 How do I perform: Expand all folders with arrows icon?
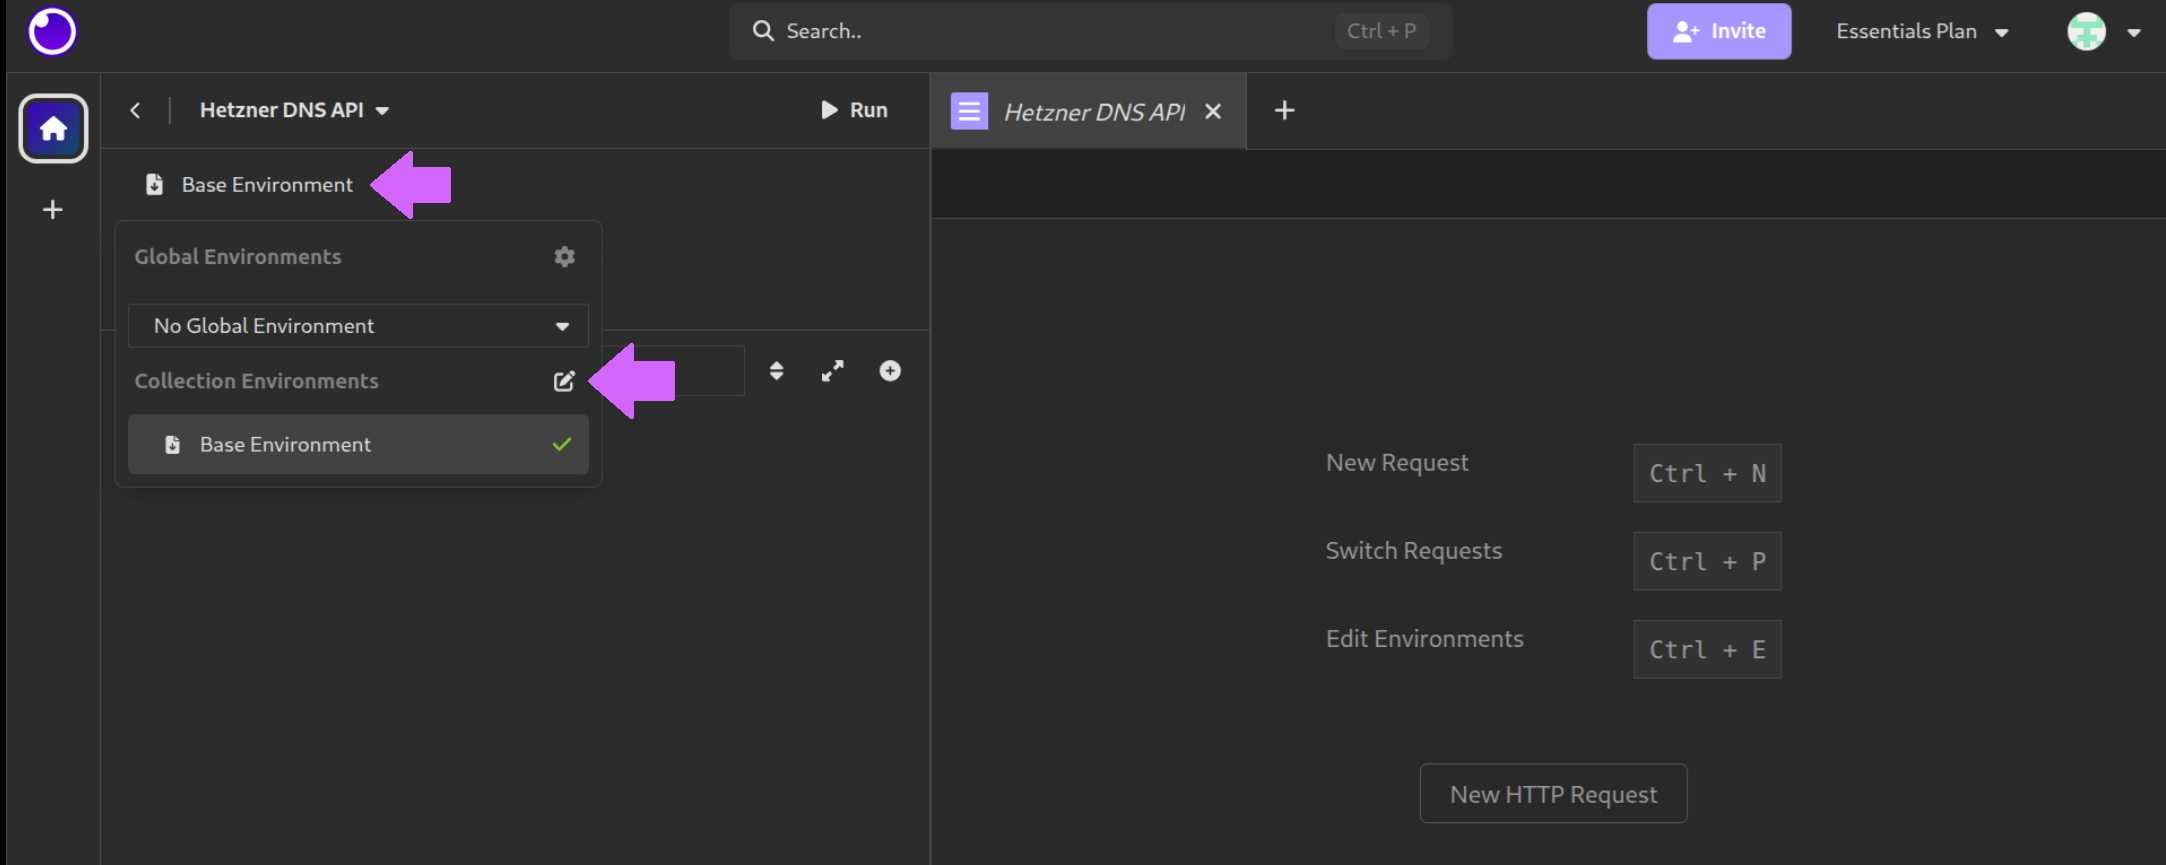point(832,371)
